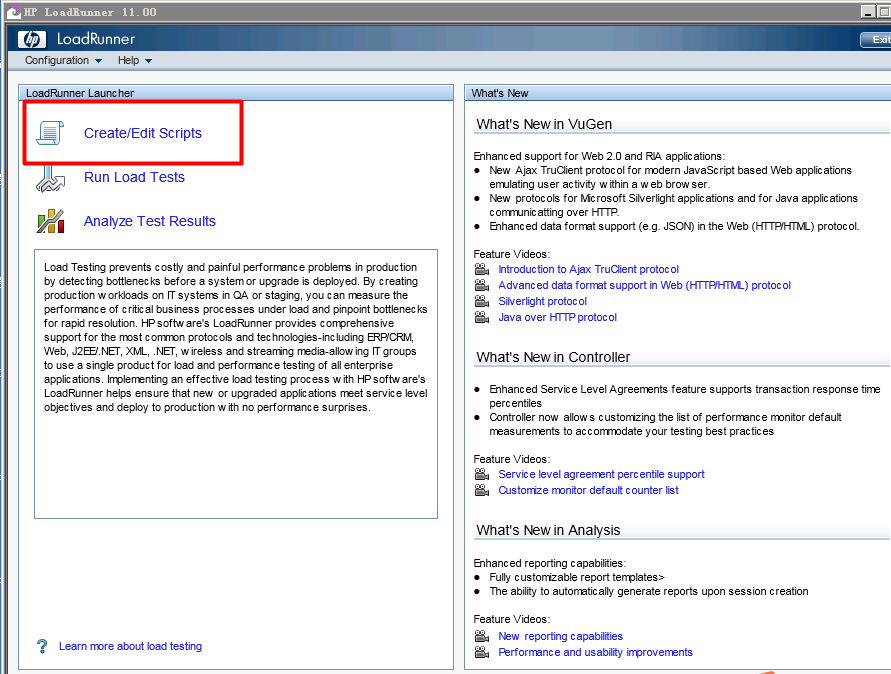Click video icon beside Java over HTTP protocol
Image resolution: width=891 pixels, height=674 pixels.
click(482, 317)
